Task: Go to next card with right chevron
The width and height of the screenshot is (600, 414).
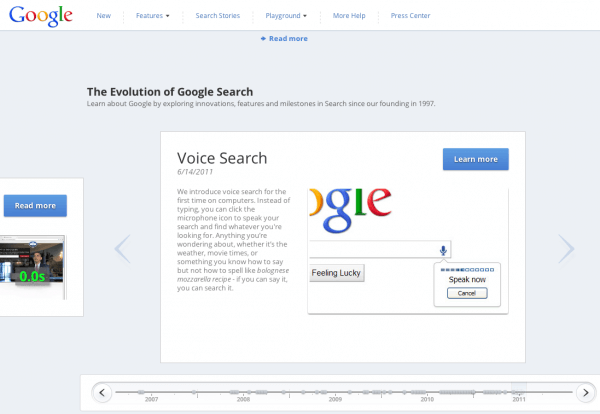Action: click(x=566, y=249)
